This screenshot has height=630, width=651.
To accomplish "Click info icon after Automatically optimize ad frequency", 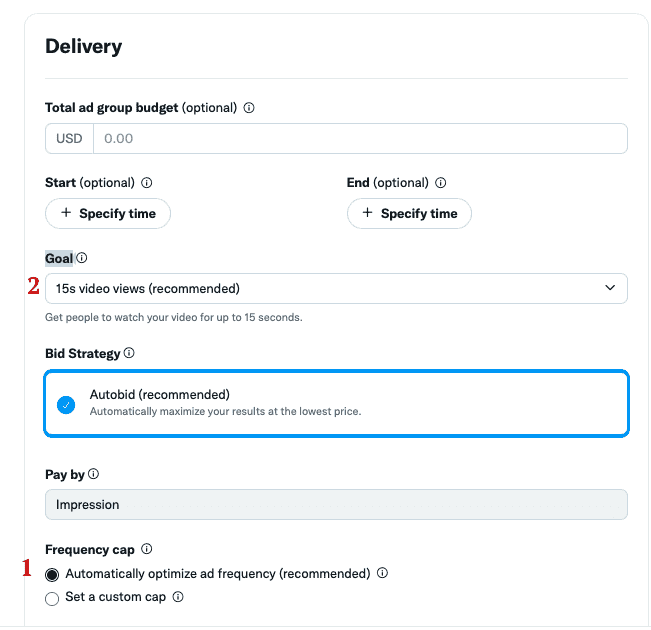I will (382, 573).
